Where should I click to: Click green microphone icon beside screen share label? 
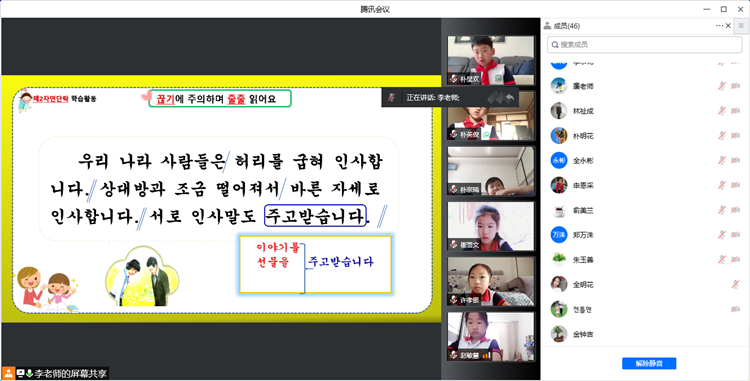tap(29, 373)
